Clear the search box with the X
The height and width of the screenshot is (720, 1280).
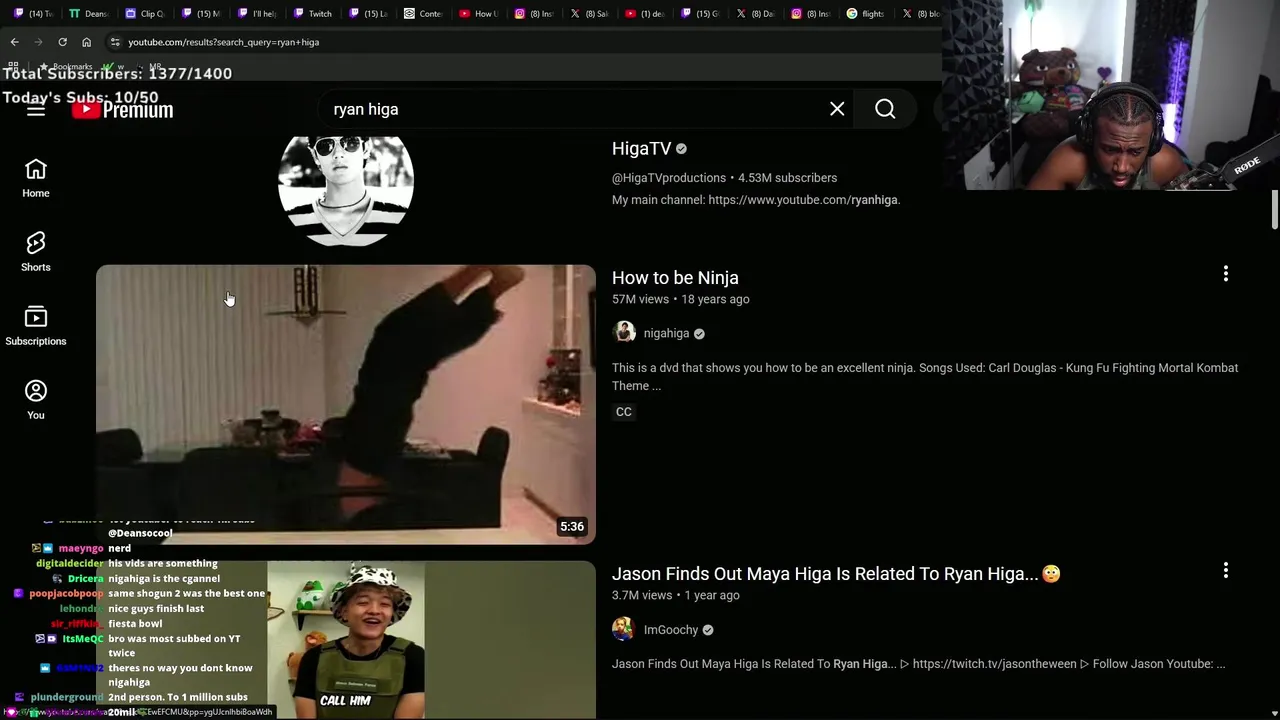pyautogui.click(x=837, y=109)
